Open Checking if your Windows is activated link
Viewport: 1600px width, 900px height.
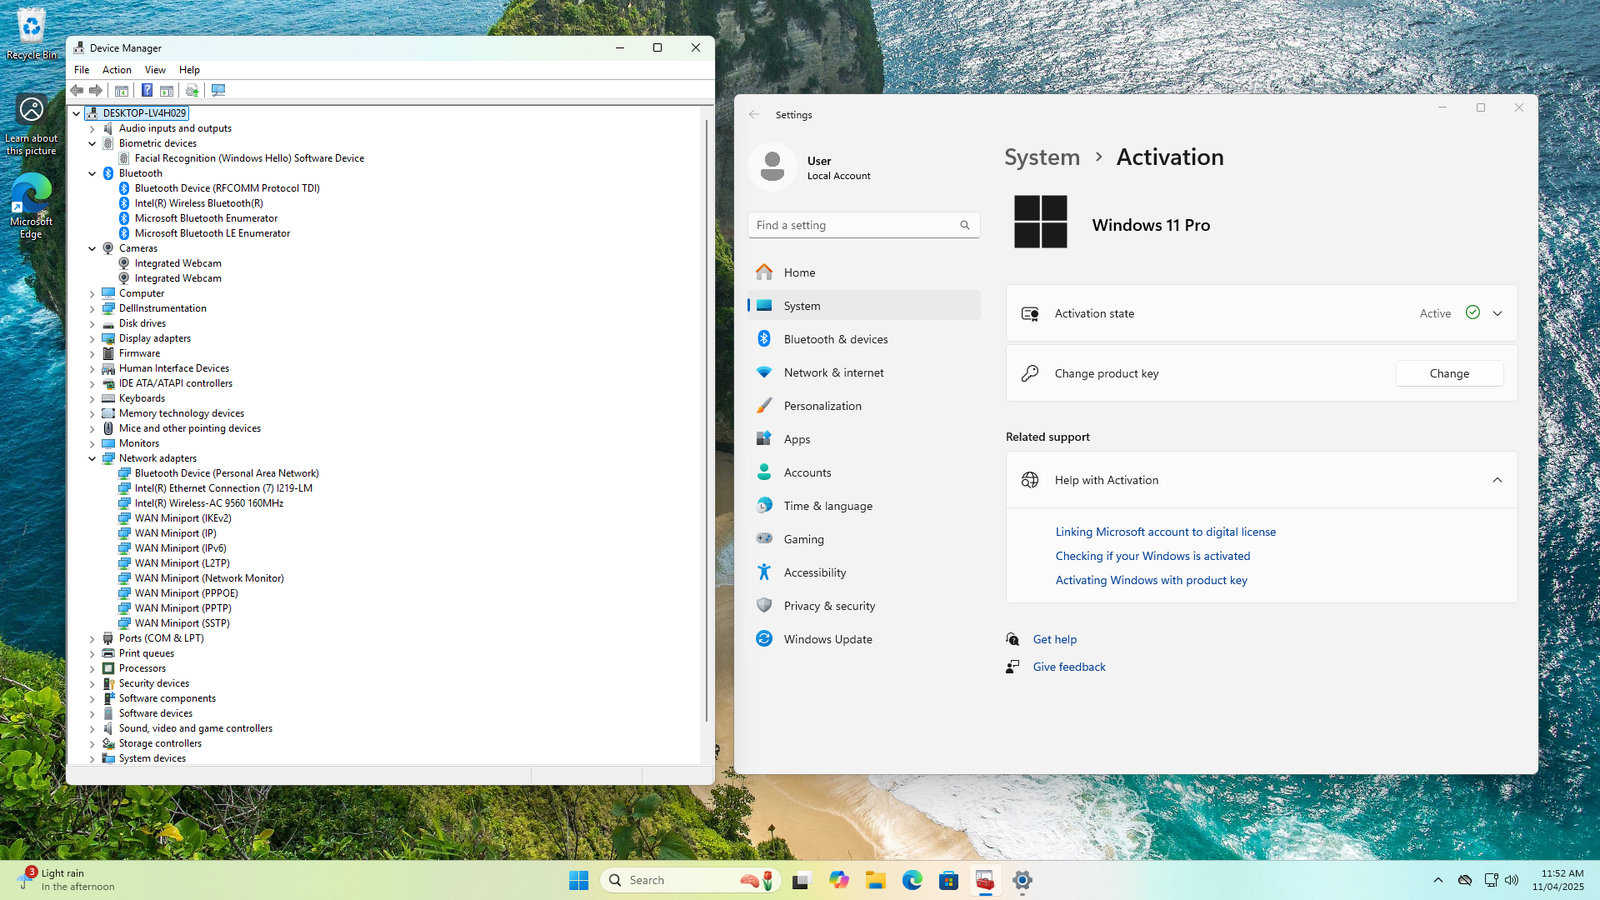tap(1153, 556)
